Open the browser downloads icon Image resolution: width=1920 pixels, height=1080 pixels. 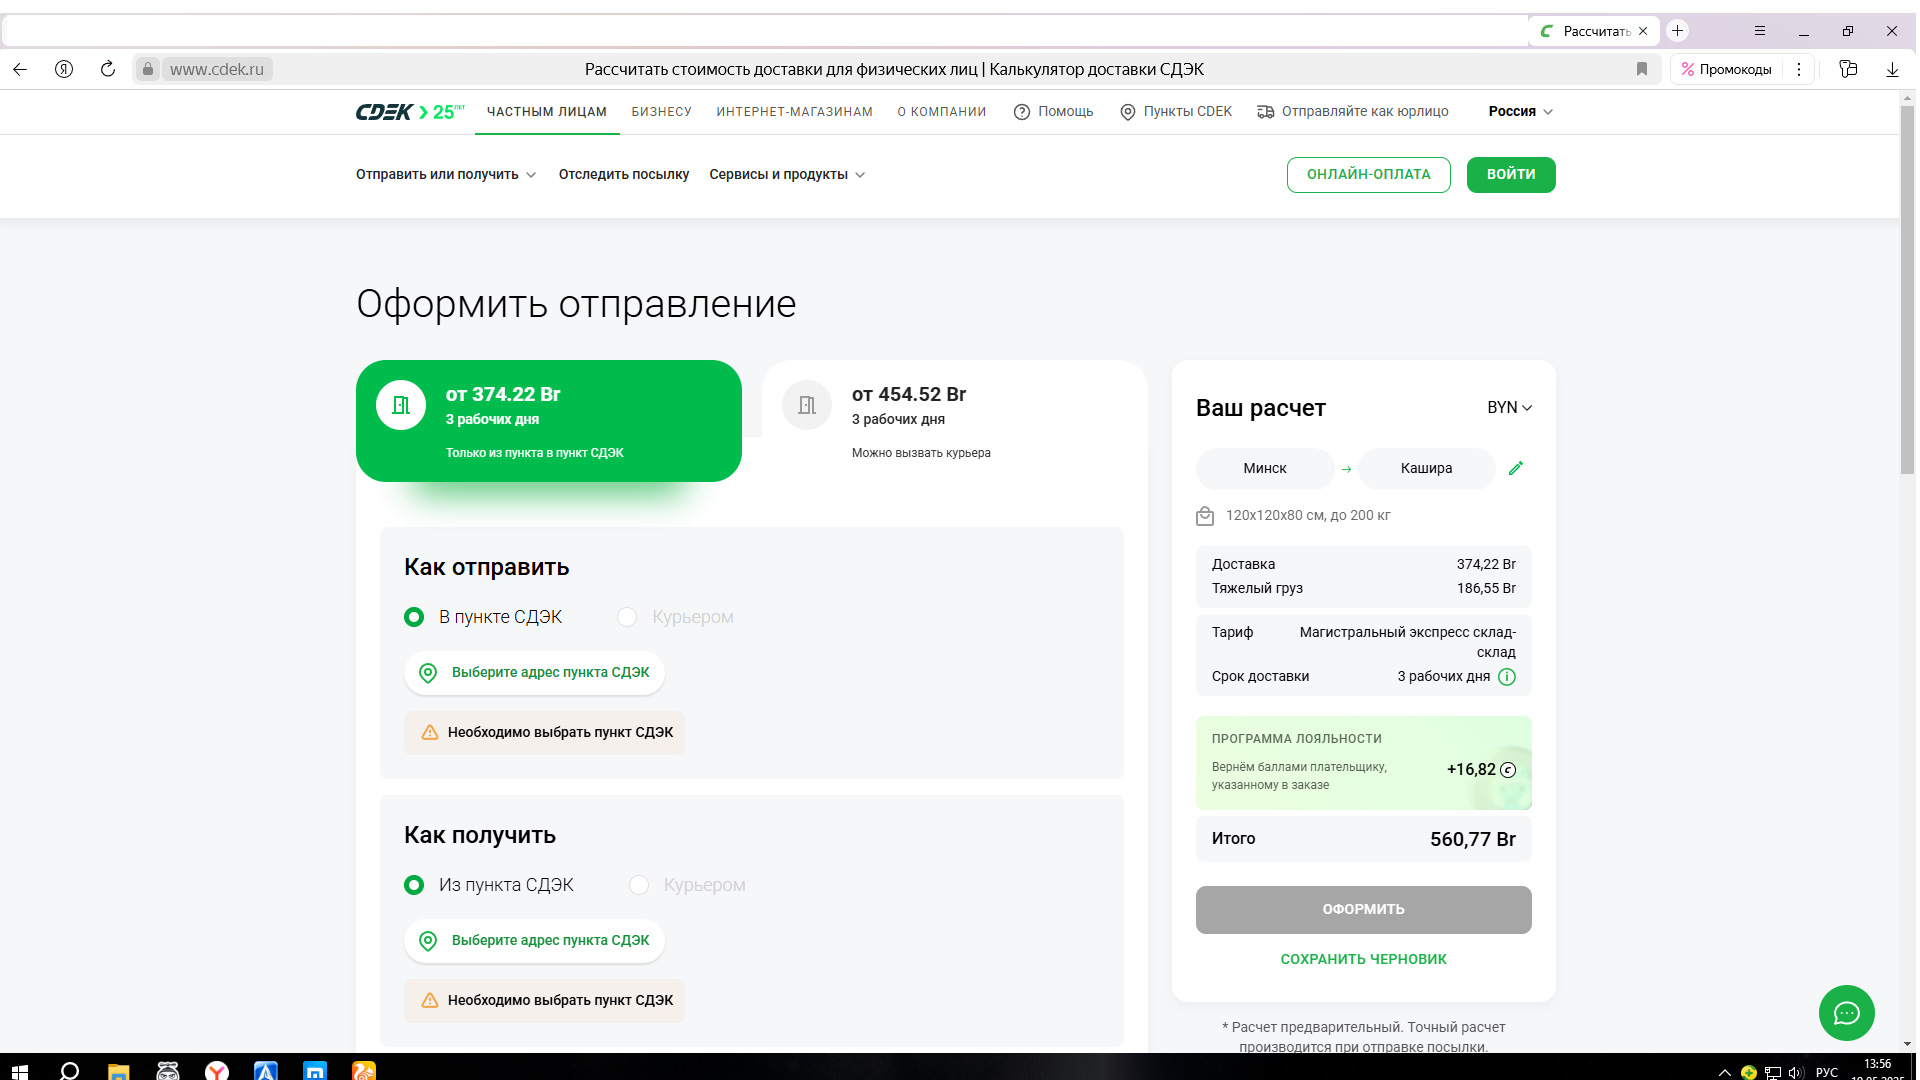(1892, 69)
